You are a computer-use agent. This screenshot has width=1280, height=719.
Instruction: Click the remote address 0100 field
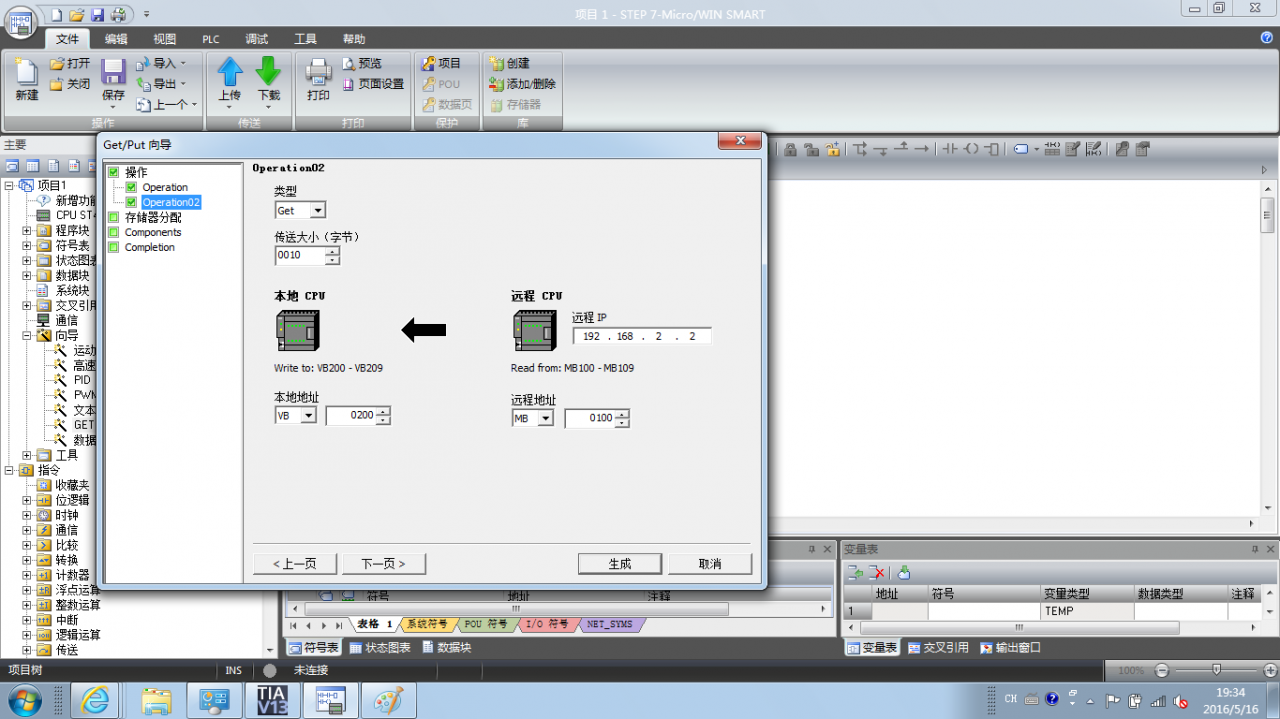click(x=590, y=418)
